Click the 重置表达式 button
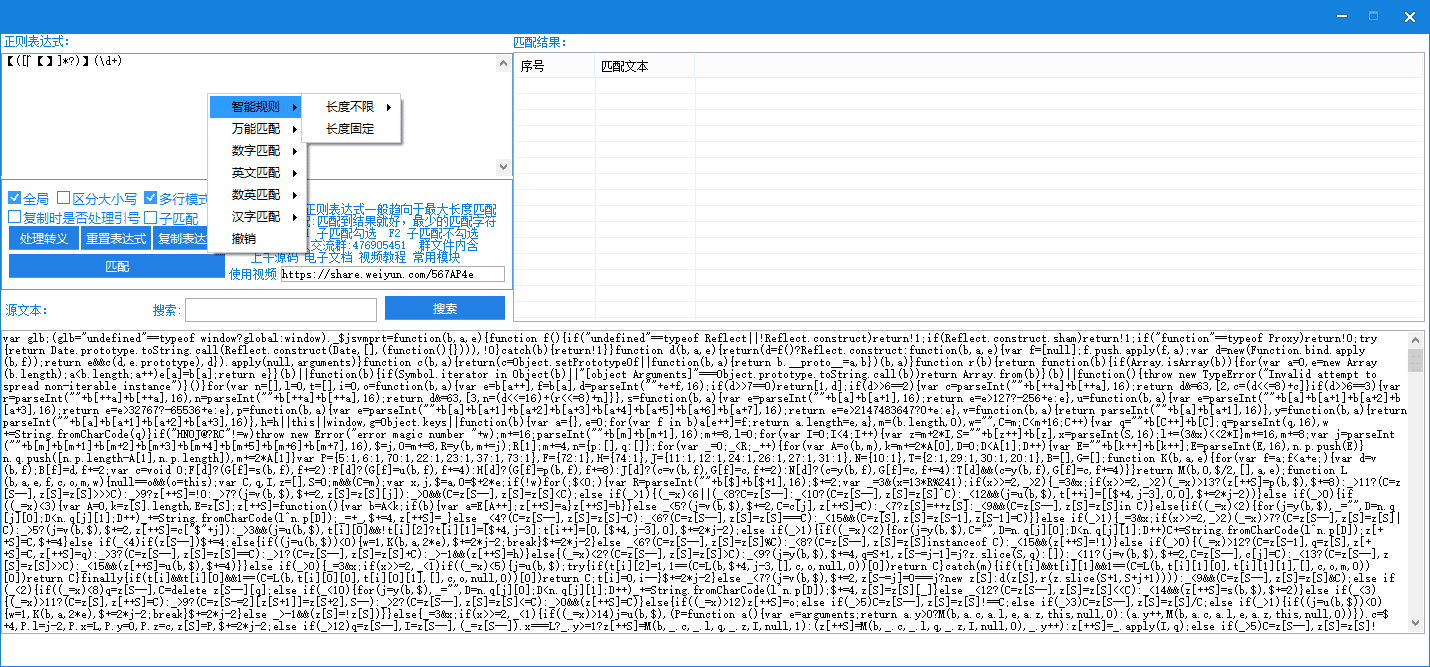 click(x=115, y=239)
